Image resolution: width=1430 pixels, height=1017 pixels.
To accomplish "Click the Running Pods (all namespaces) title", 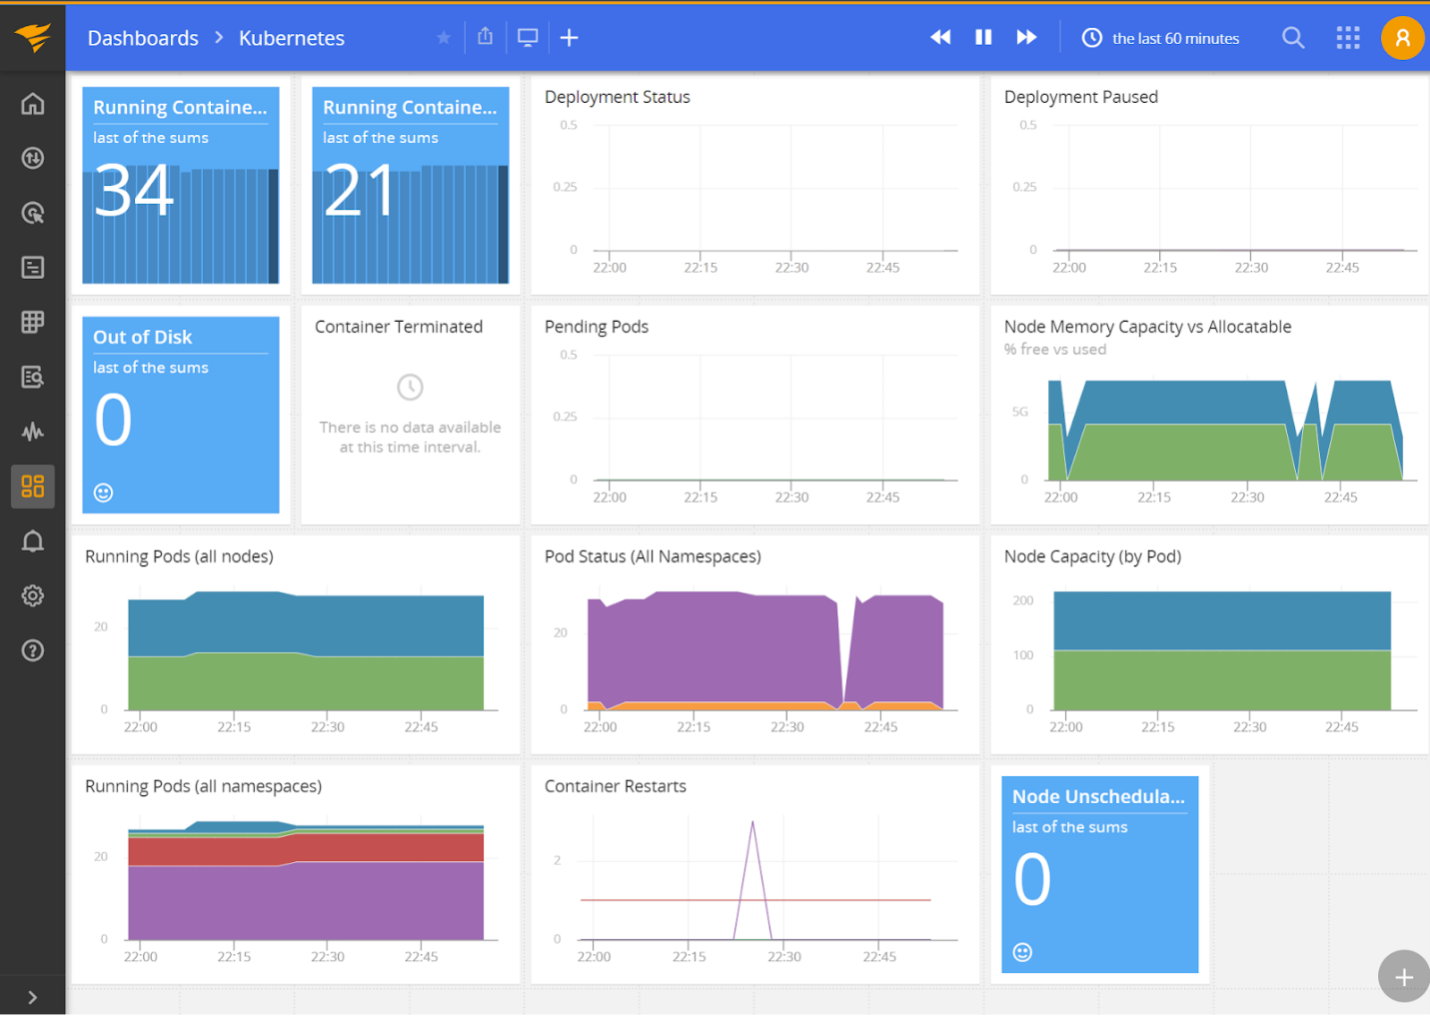I will [x=203, y=786].
